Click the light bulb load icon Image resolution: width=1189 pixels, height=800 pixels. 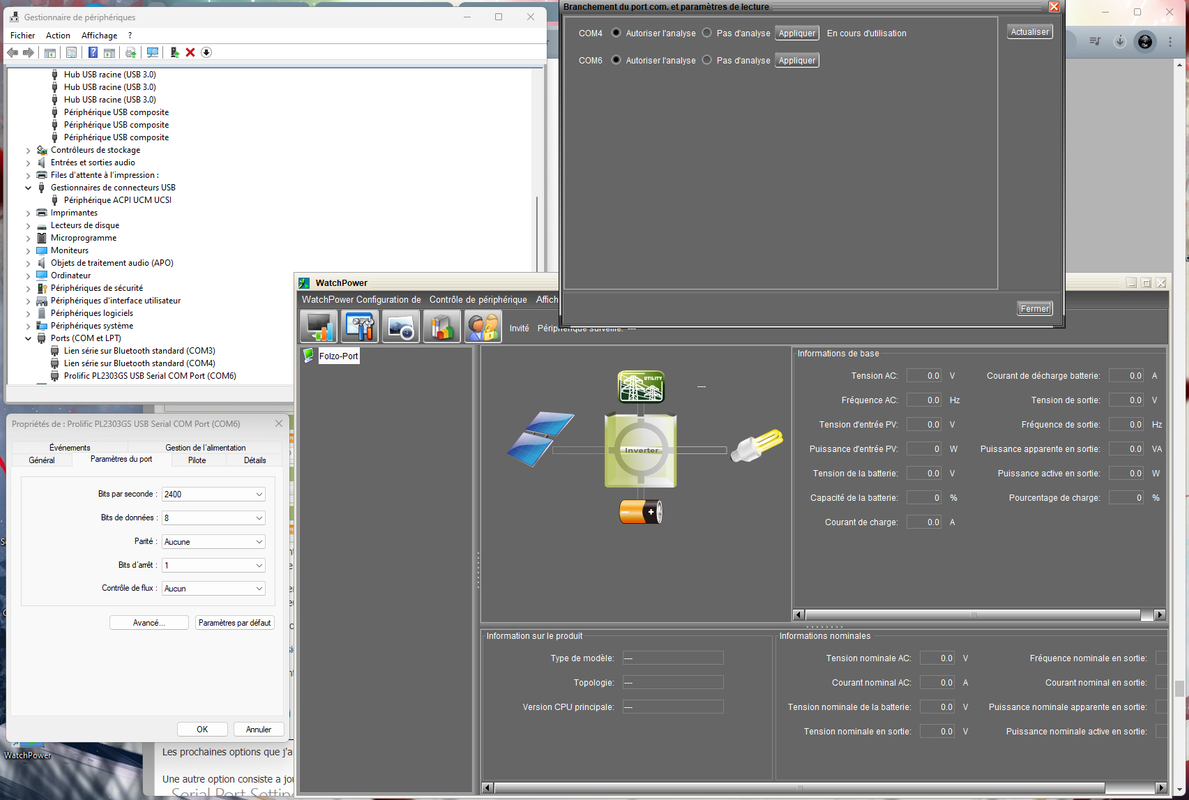(x=756, y=445)
